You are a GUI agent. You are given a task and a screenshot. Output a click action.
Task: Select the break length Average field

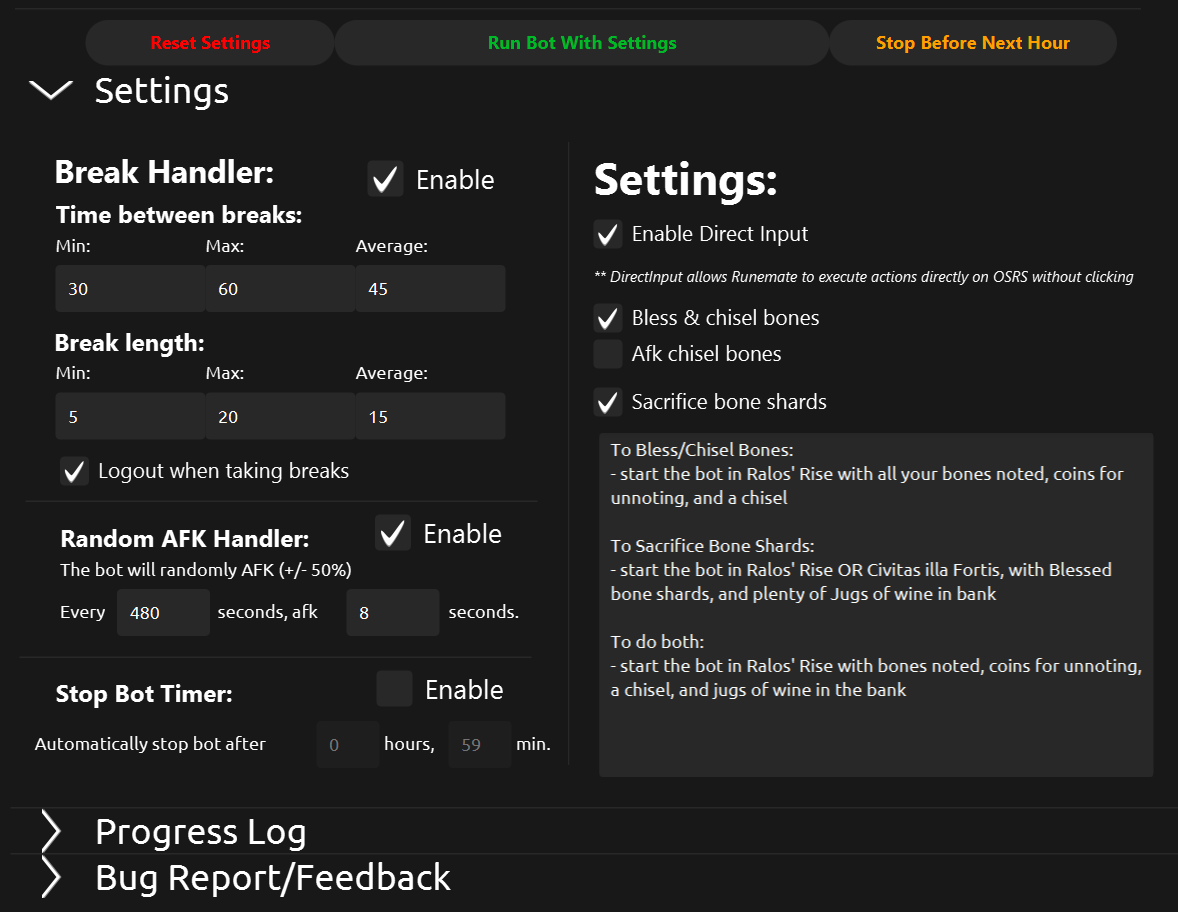pyautogui.click(x=430, y=417)
